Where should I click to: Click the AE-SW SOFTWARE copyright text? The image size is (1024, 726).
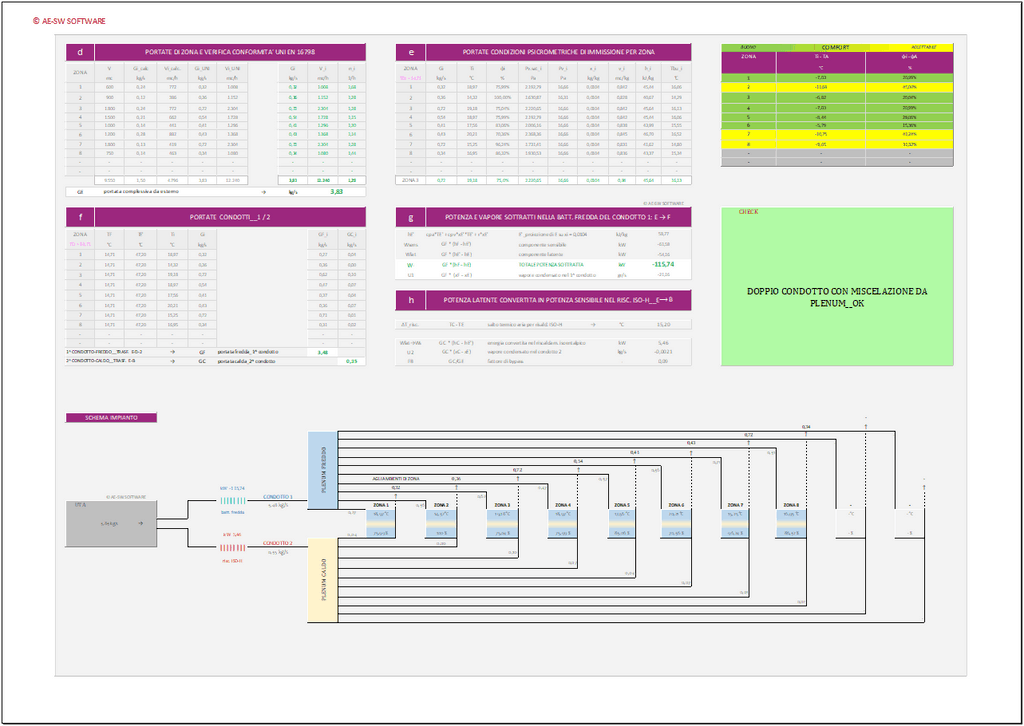68,20
